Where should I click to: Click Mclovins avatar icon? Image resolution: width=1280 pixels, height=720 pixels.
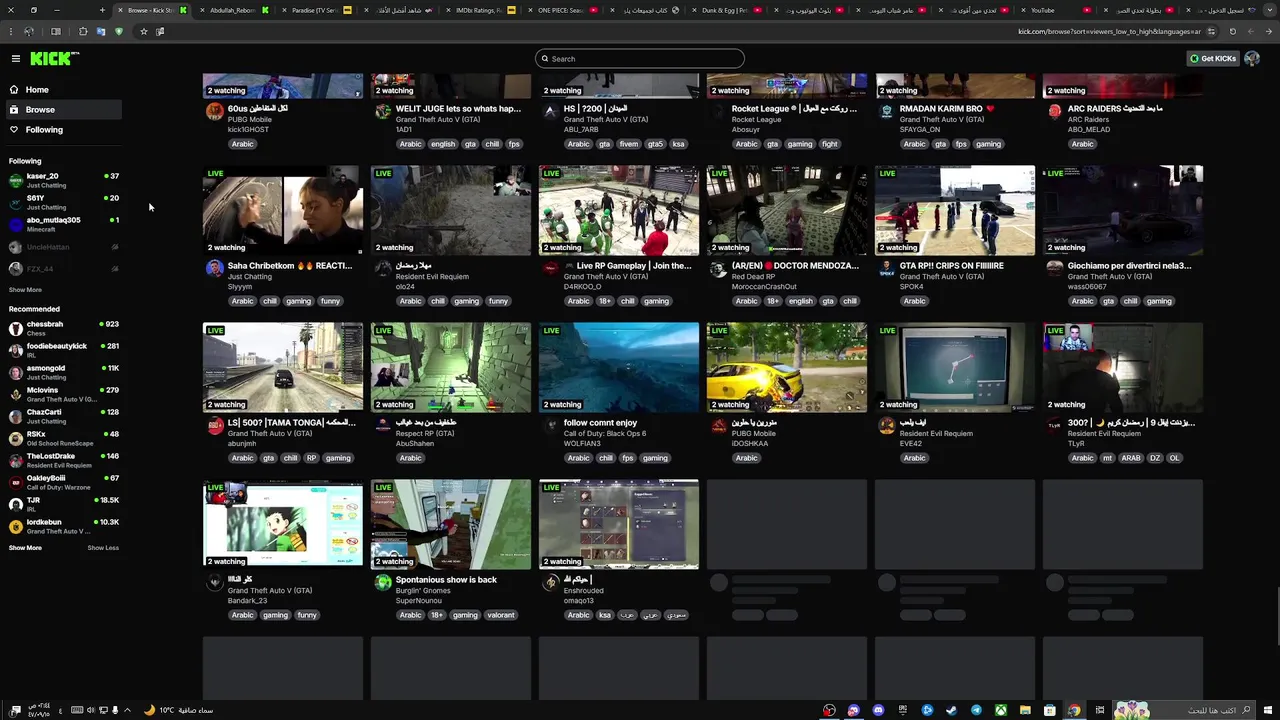pyautogui.click(x=15, y=394)
